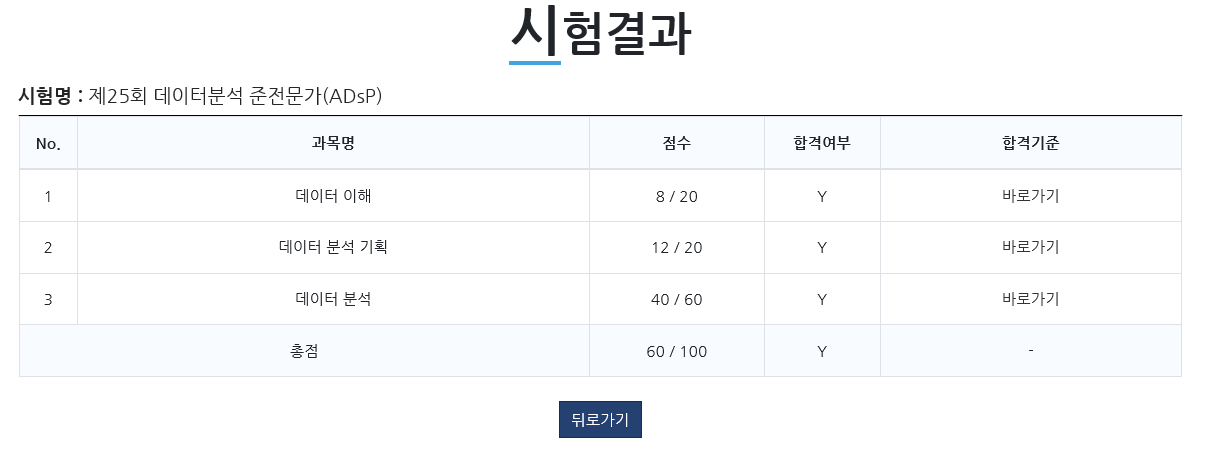Screen dimensions: 1225x471
Task: Click the 점수 column header
Action: point(676,144)
